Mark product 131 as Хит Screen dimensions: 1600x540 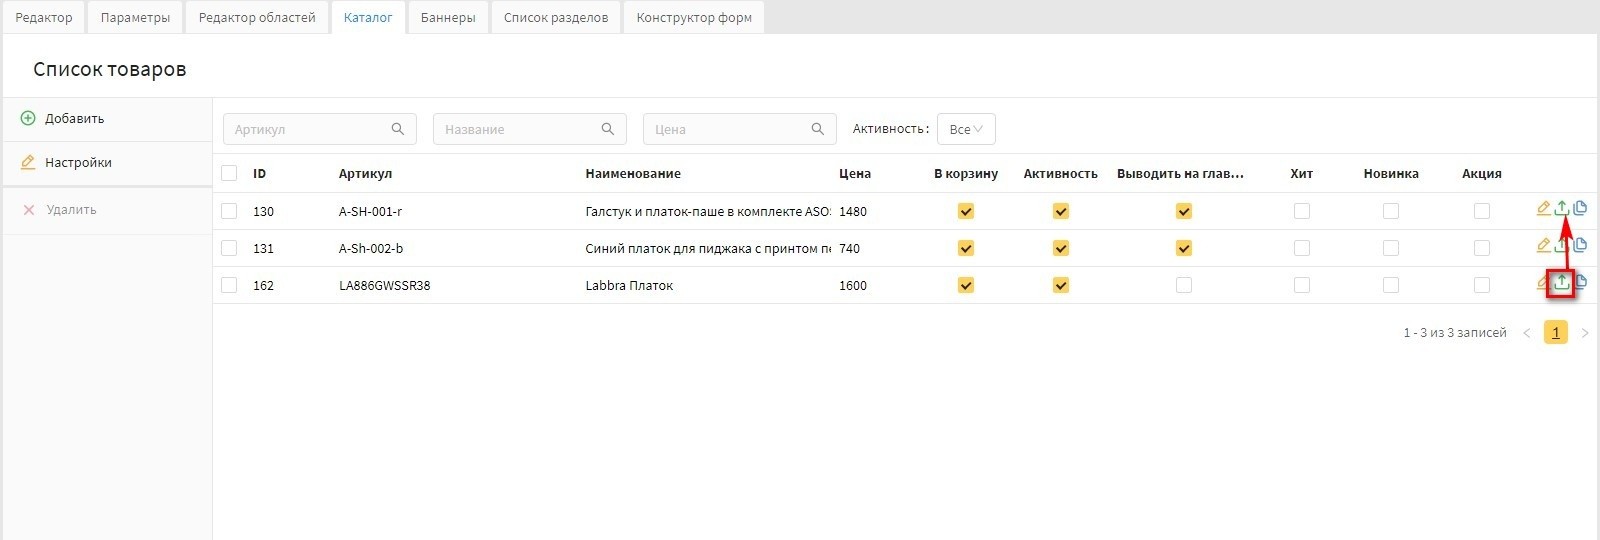(1301, 248)
